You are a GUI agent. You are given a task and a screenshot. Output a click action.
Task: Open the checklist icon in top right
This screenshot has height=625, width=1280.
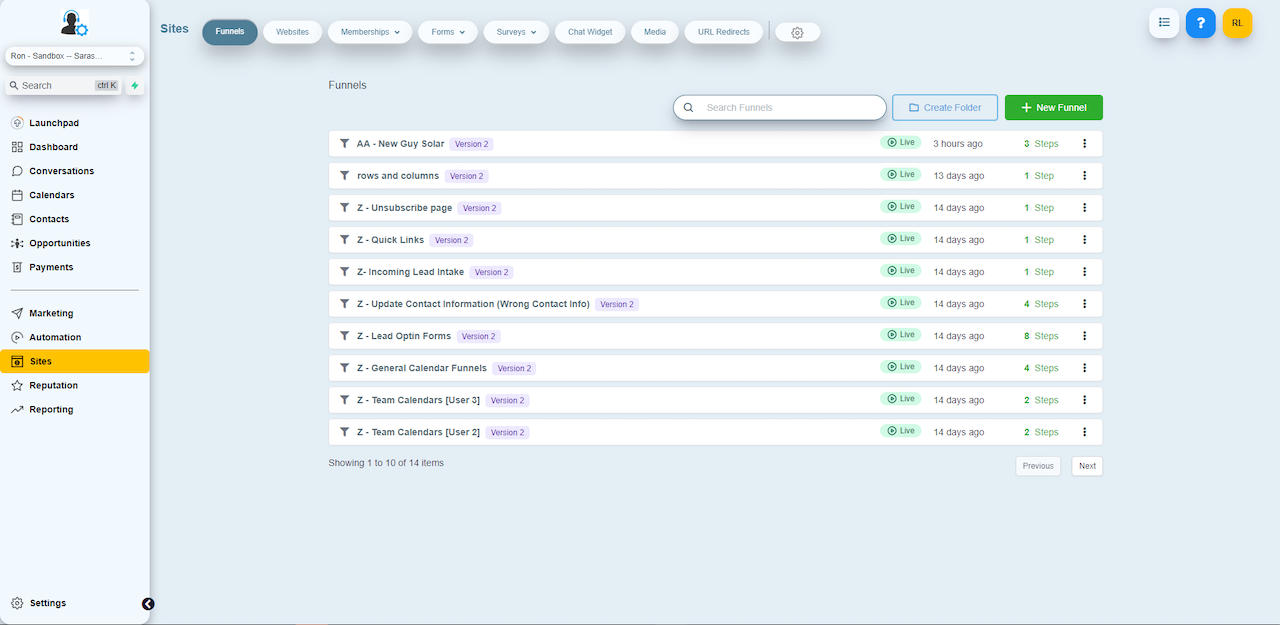(x=1164, y=23)
